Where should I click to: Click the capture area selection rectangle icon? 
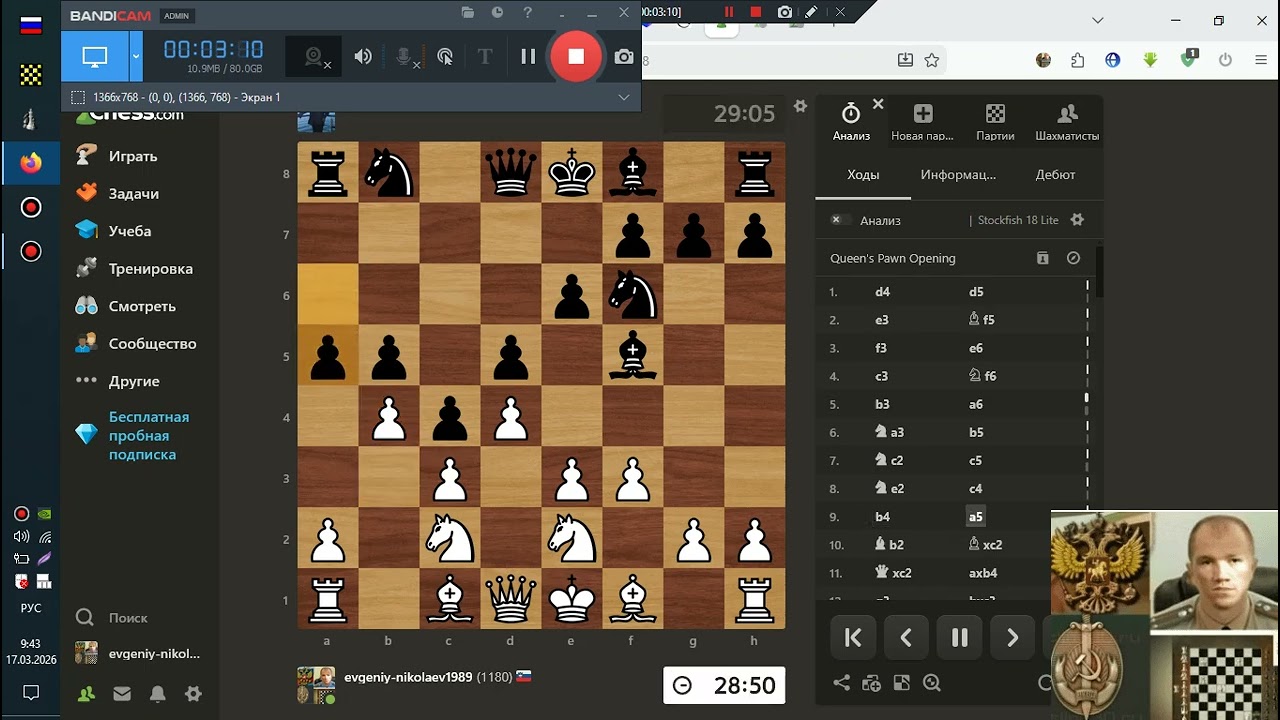tap(78, 97)
